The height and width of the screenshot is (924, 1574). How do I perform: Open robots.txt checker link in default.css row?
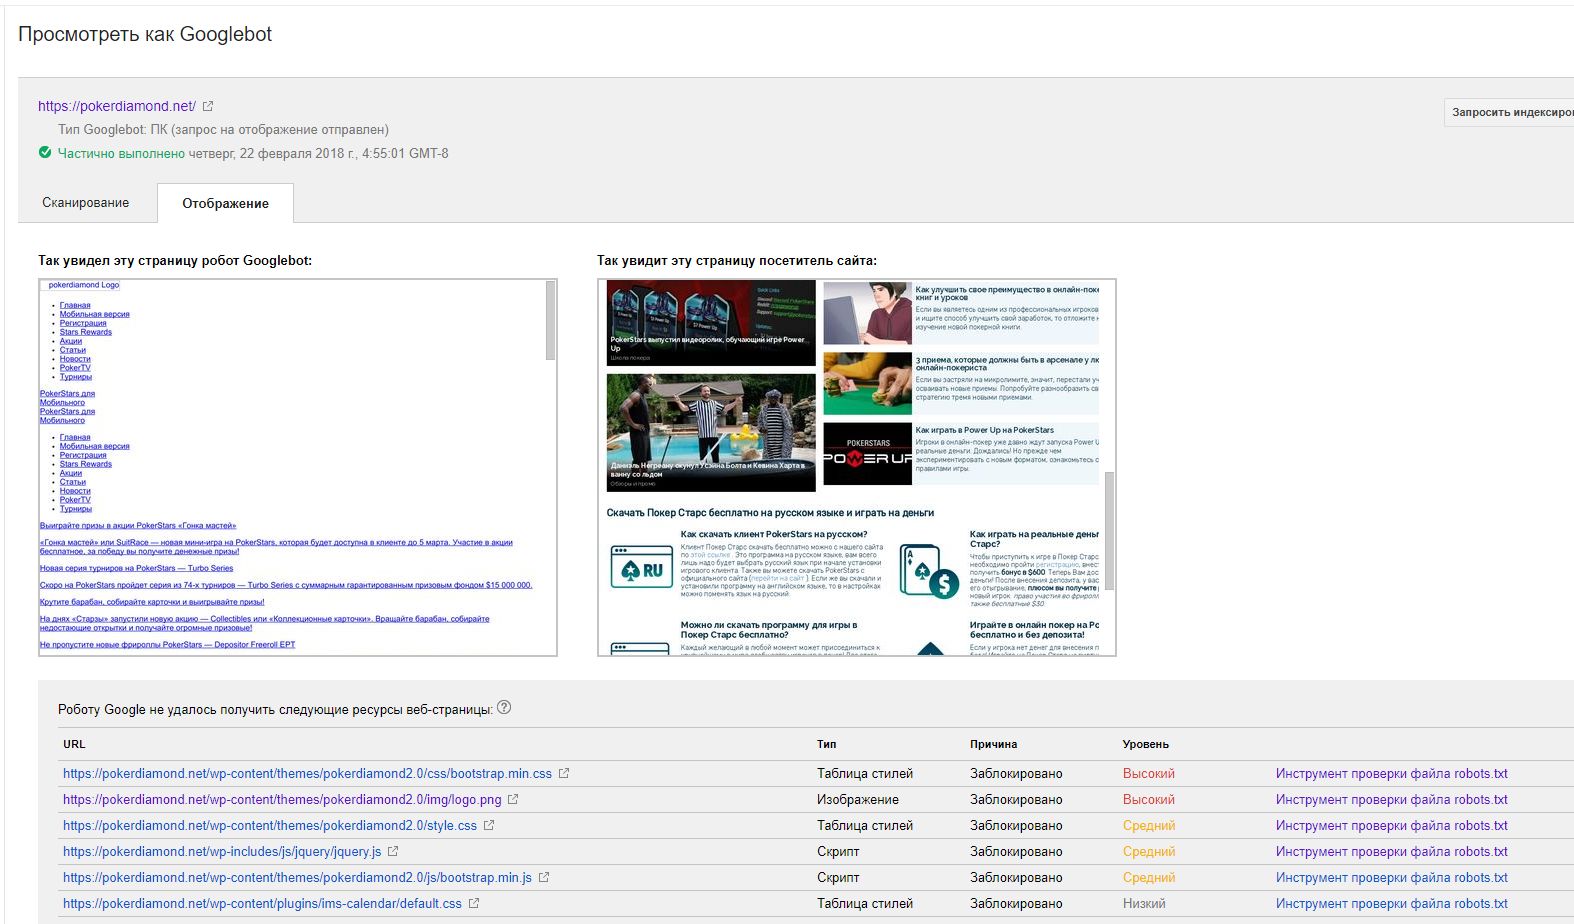pyautogui.click(x=1391, y=903)
